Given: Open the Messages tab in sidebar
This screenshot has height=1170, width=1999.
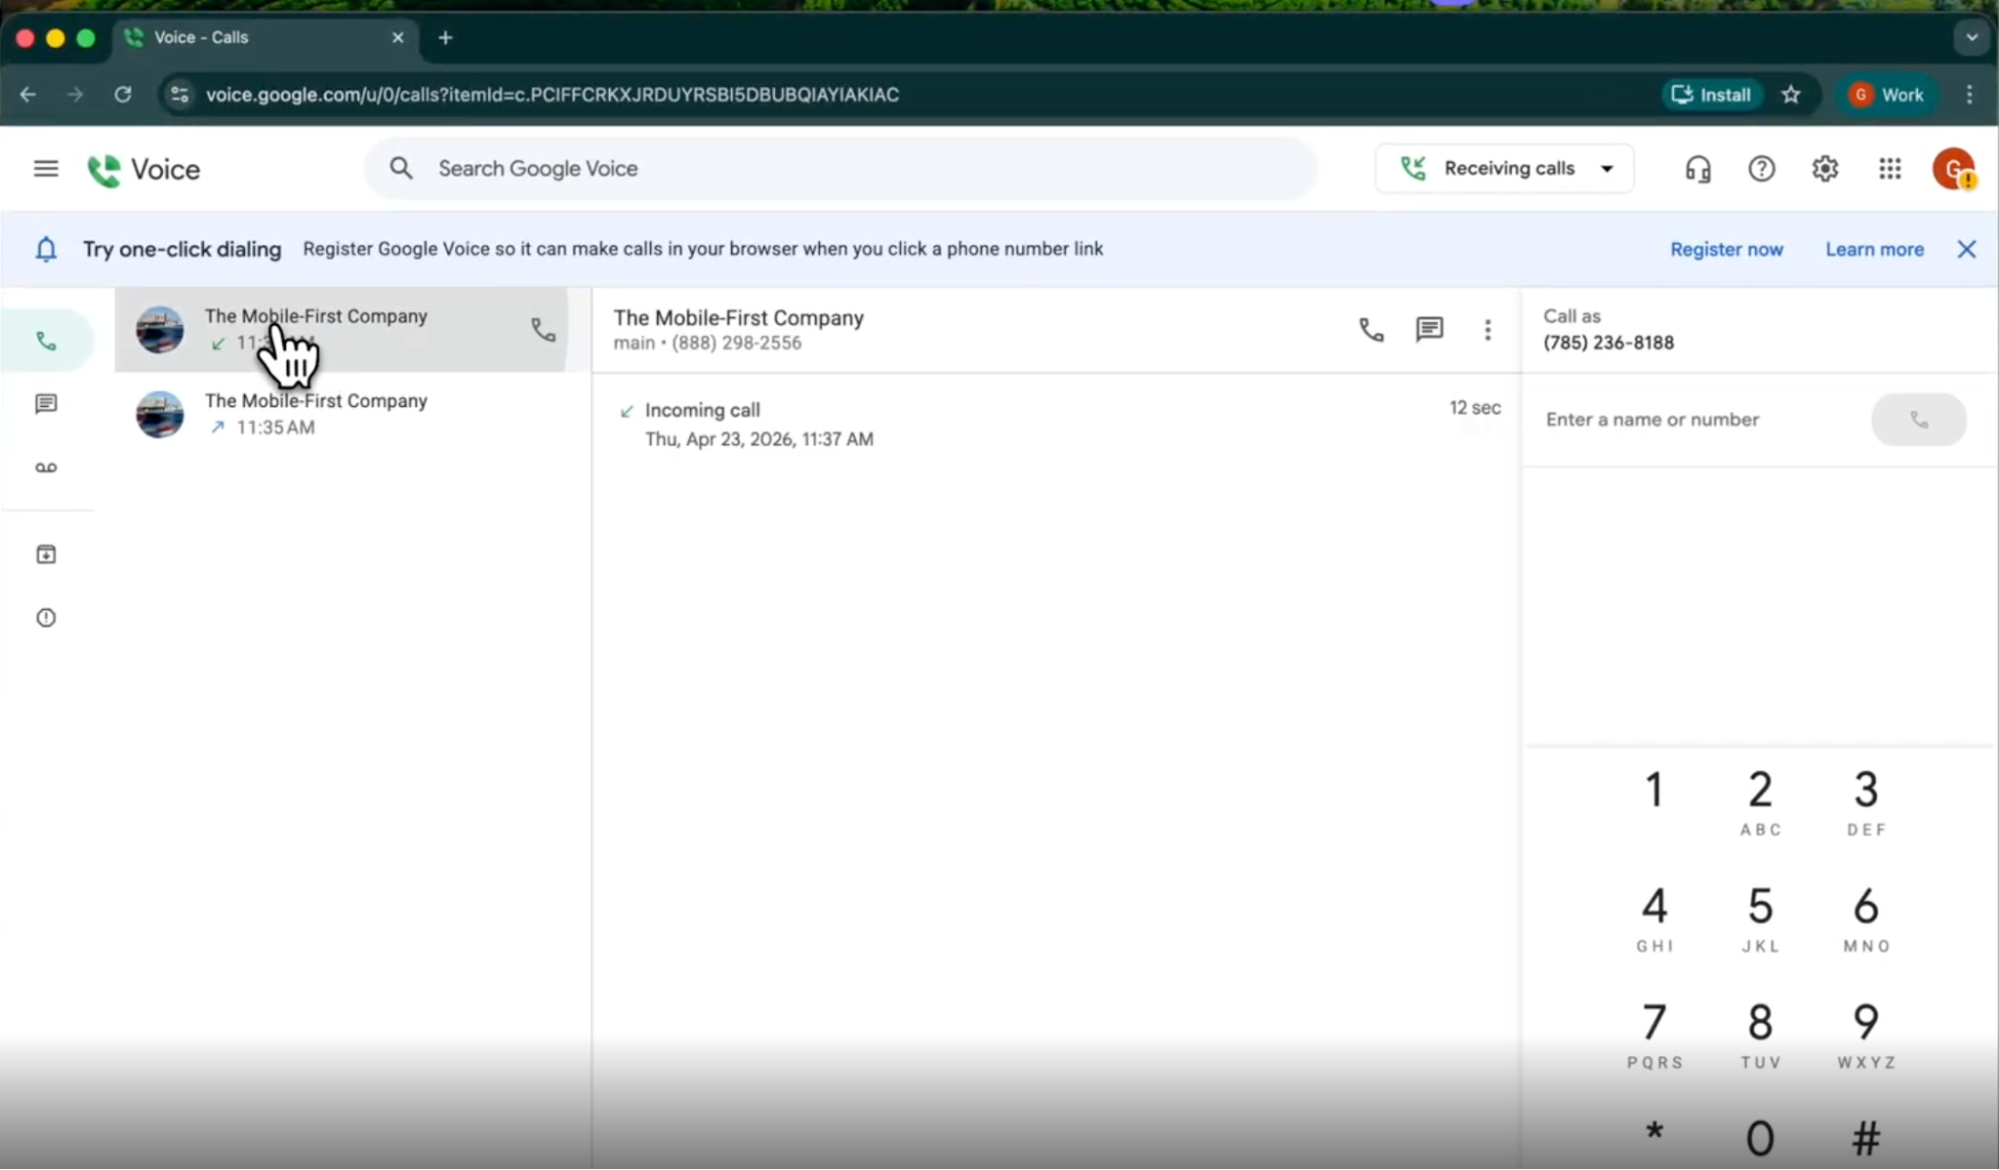Looking at the screenshot, I should tap(46, 404).
